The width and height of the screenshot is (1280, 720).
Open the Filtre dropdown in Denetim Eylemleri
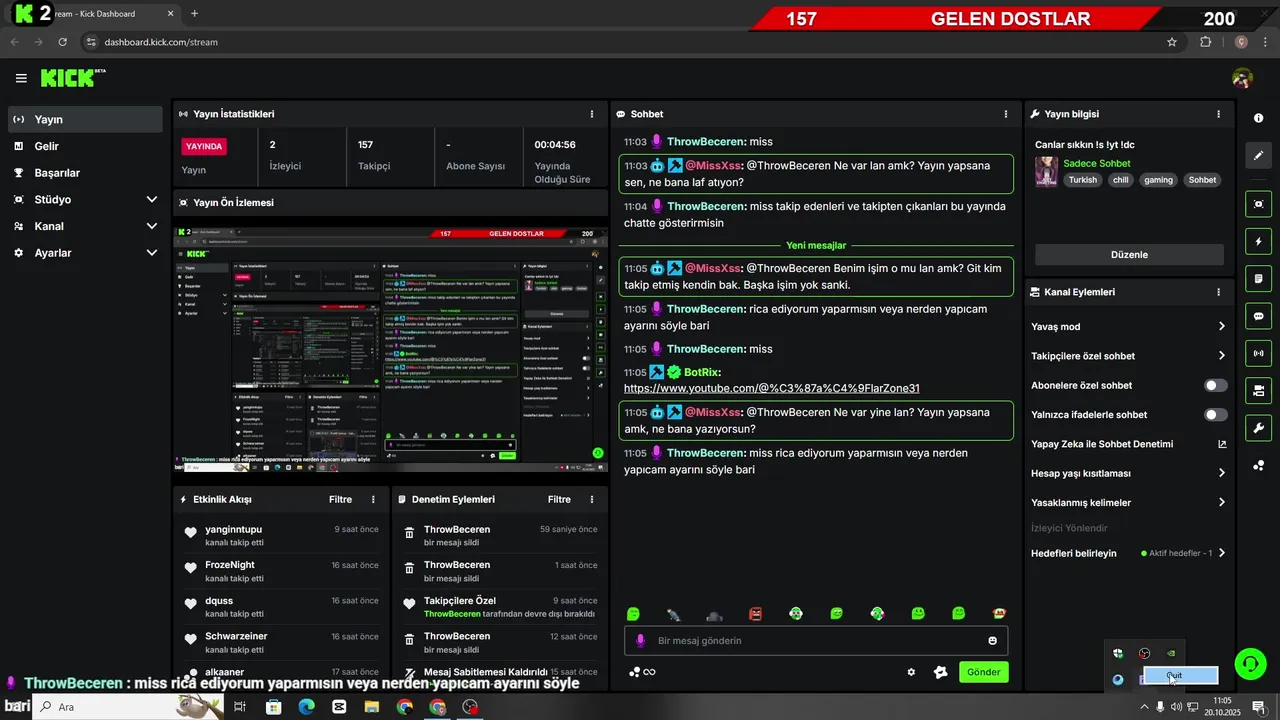tap(559, 499)
